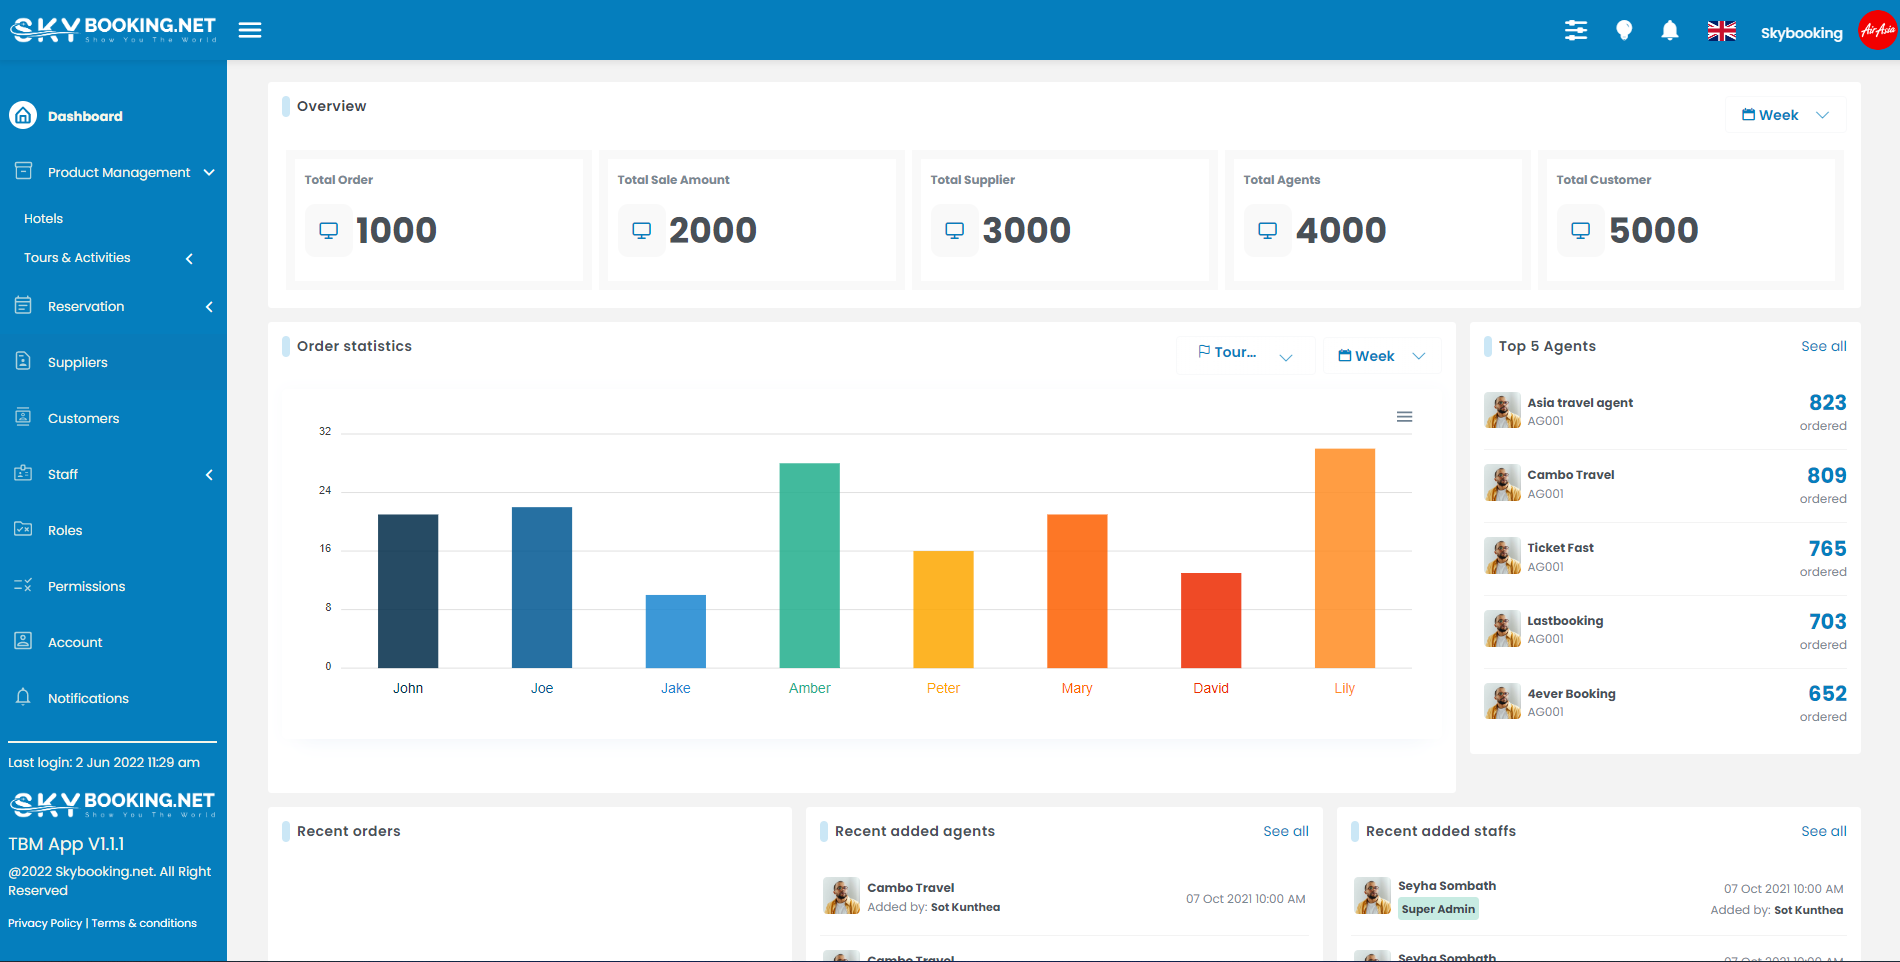
Task: Open the Order statistics Week dropdown
Action: click(x=1382, y=356)
